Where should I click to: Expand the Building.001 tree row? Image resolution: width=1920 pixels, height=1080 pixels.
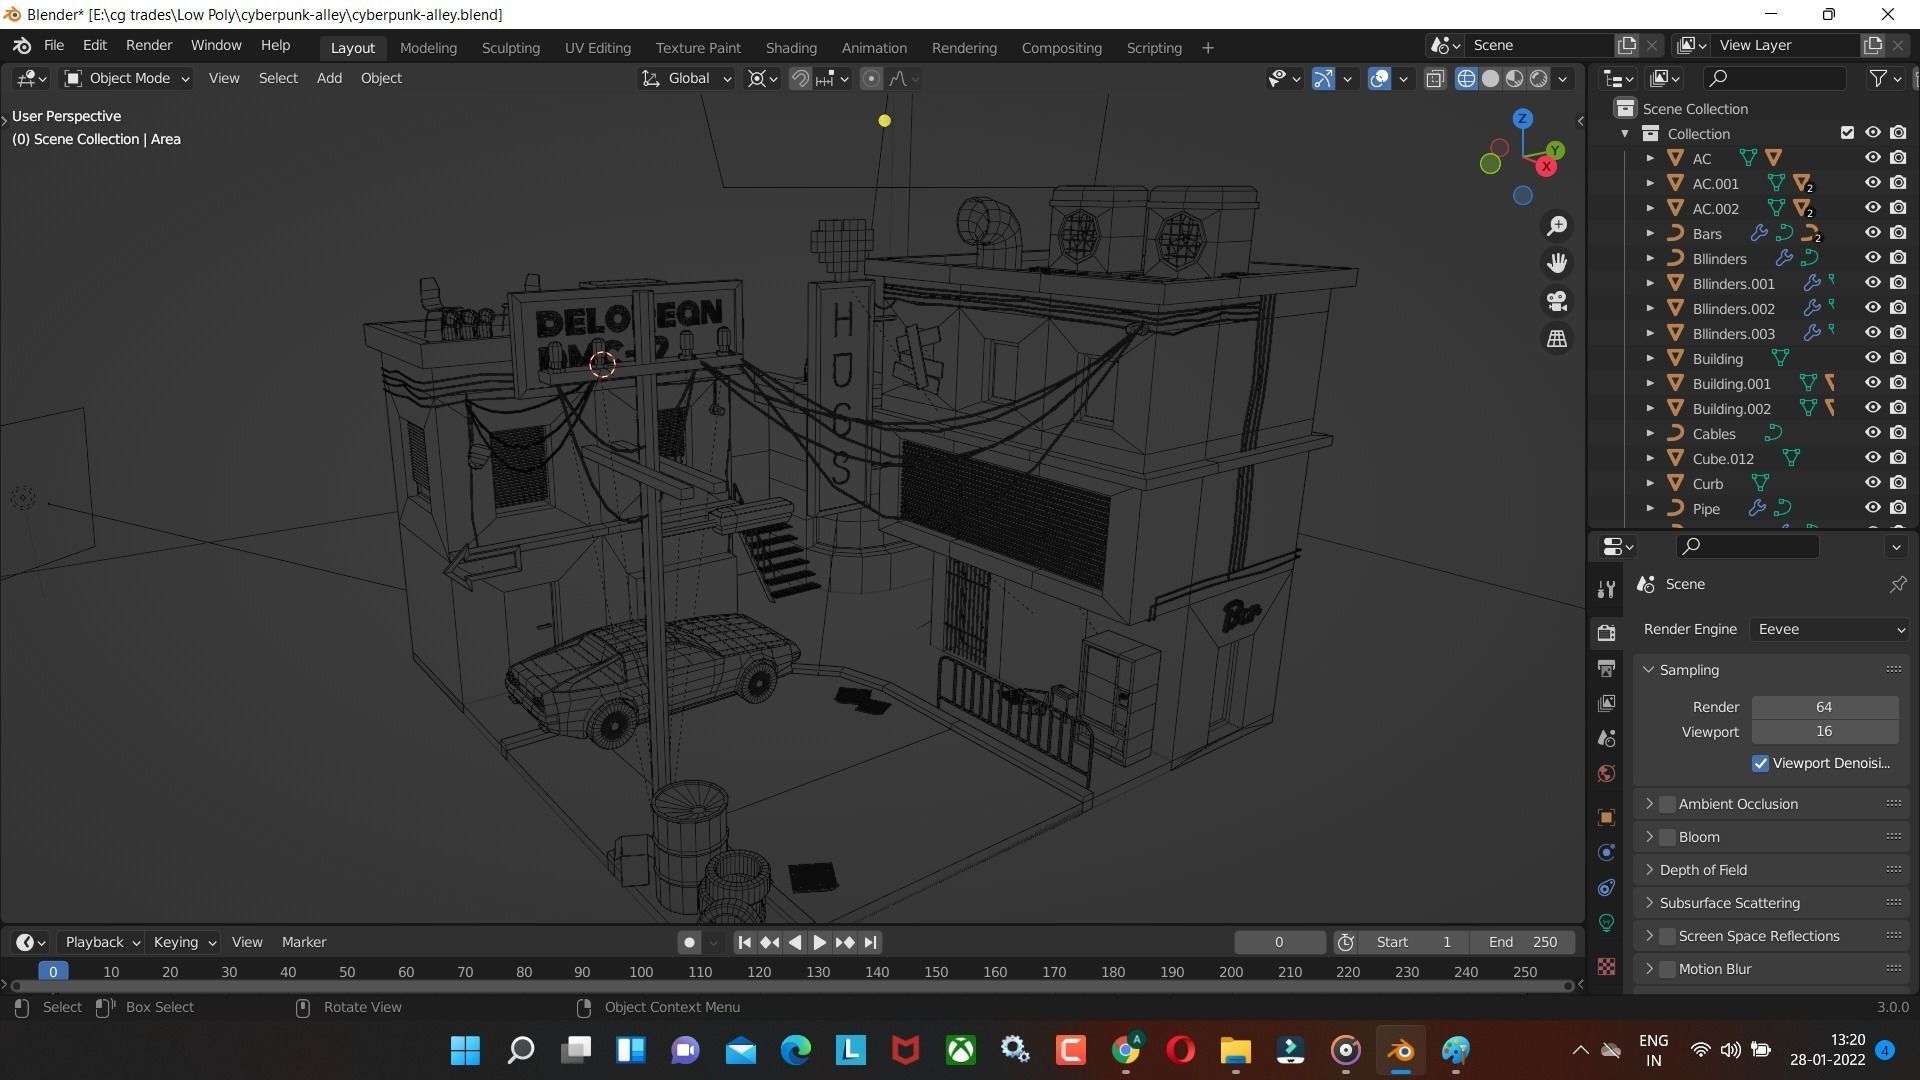tap(1650, 383)
